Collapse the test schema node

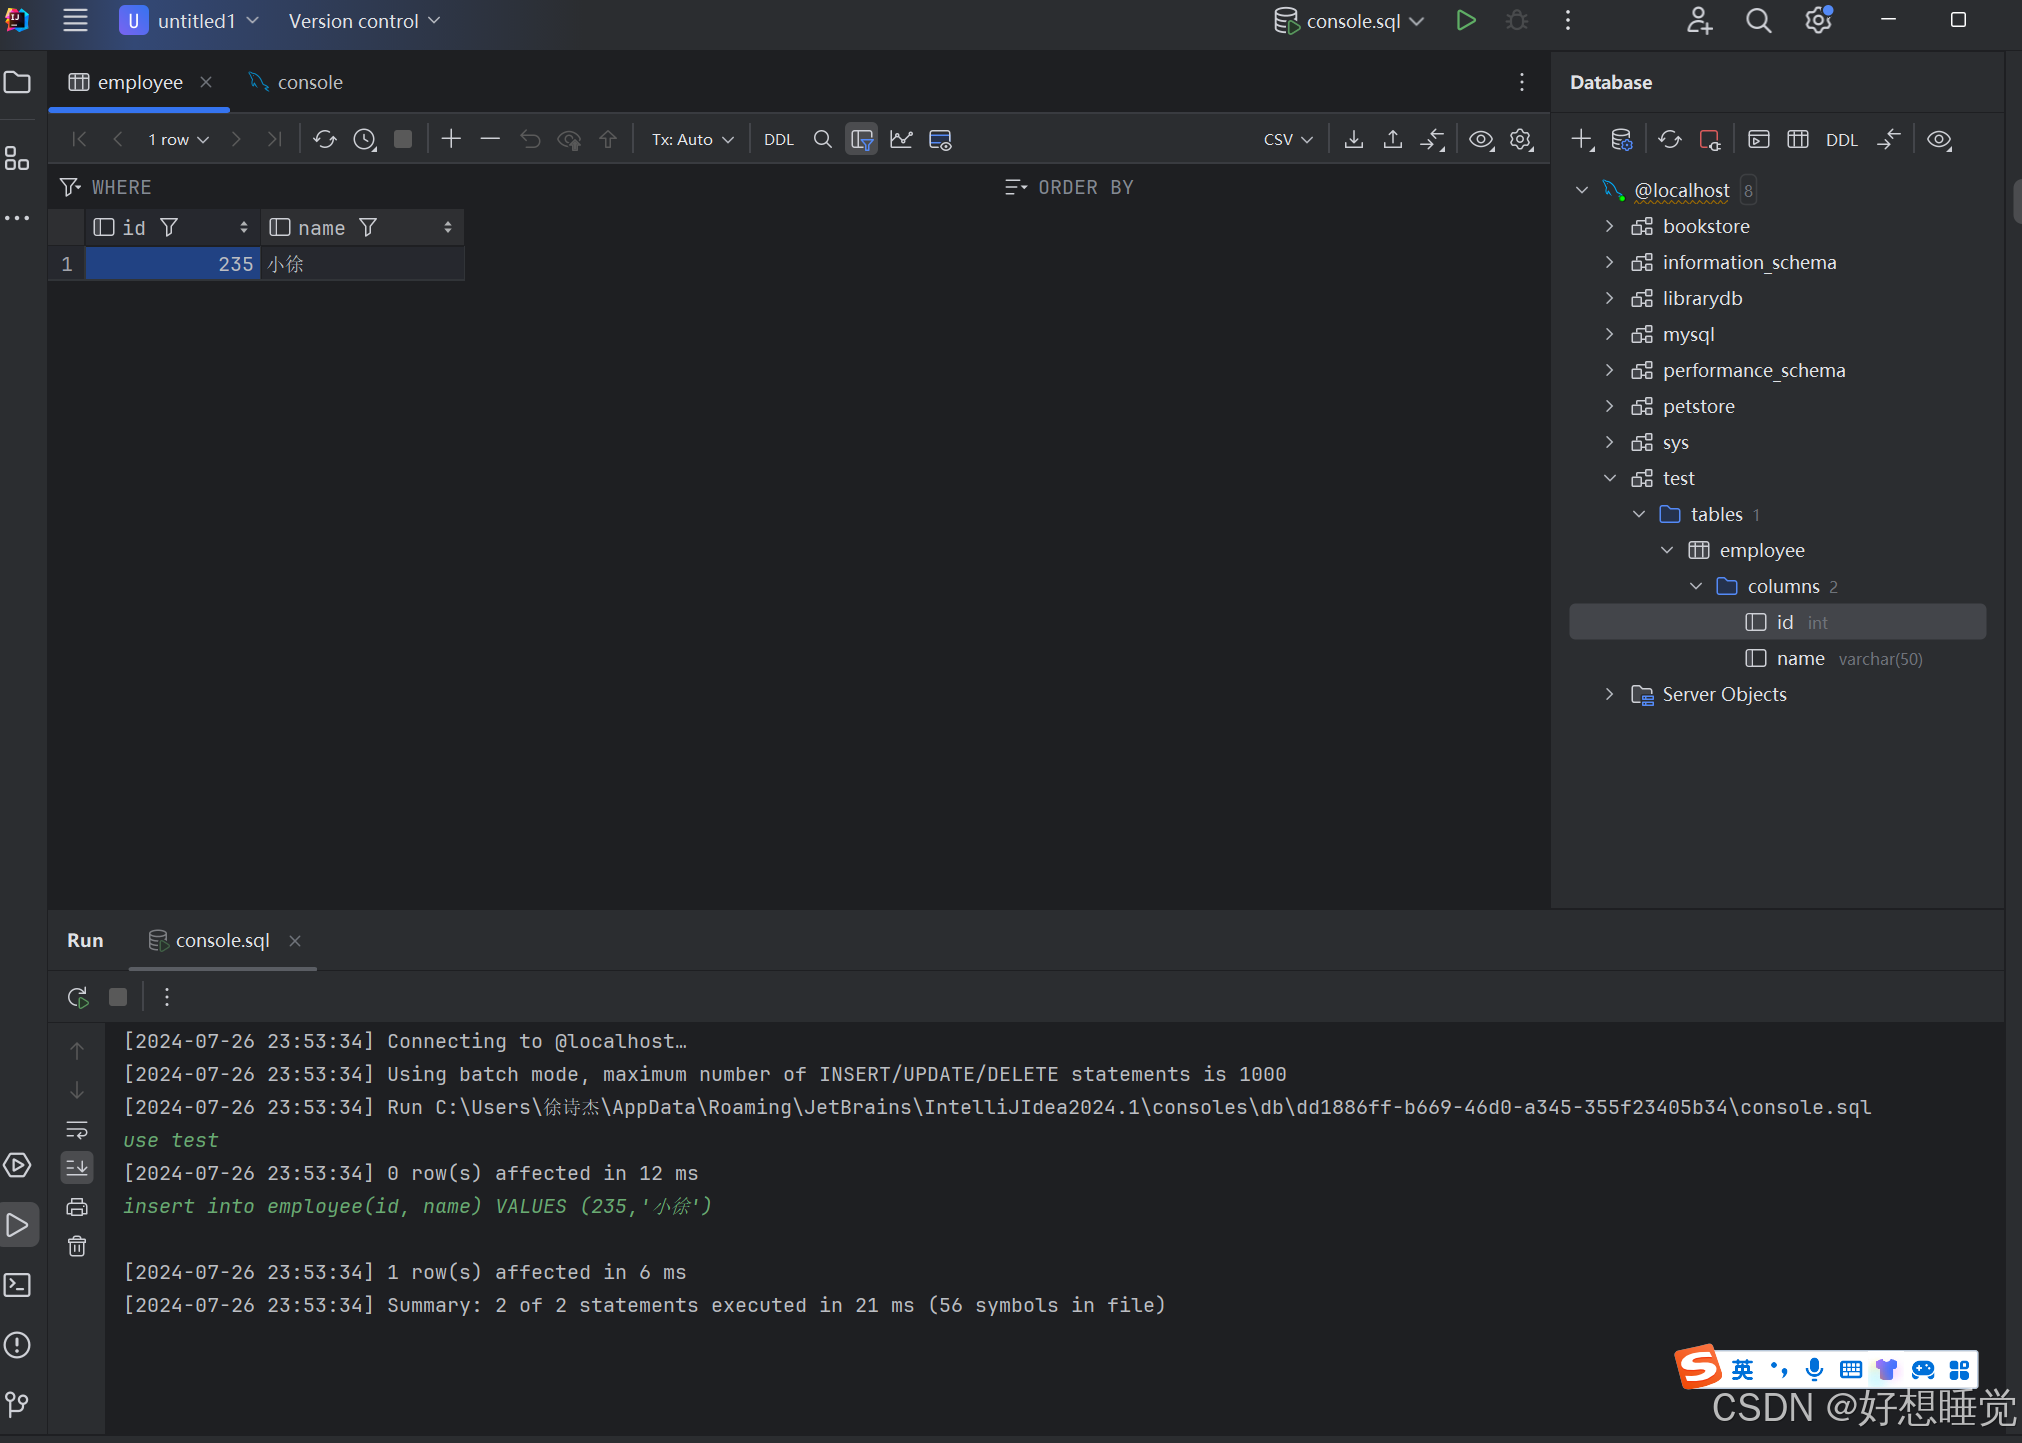click(x=1610, y=478)
